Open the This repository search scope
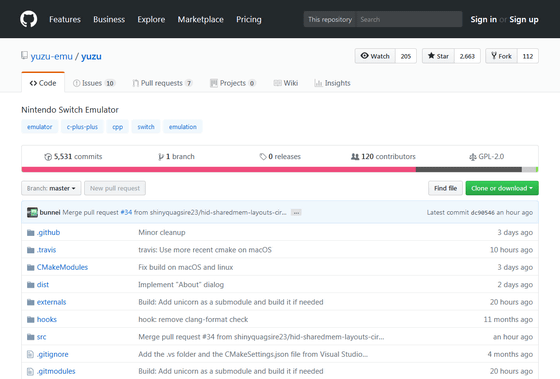Image resolution: width=560 pixels, height=379 pixels. point(330,19)
